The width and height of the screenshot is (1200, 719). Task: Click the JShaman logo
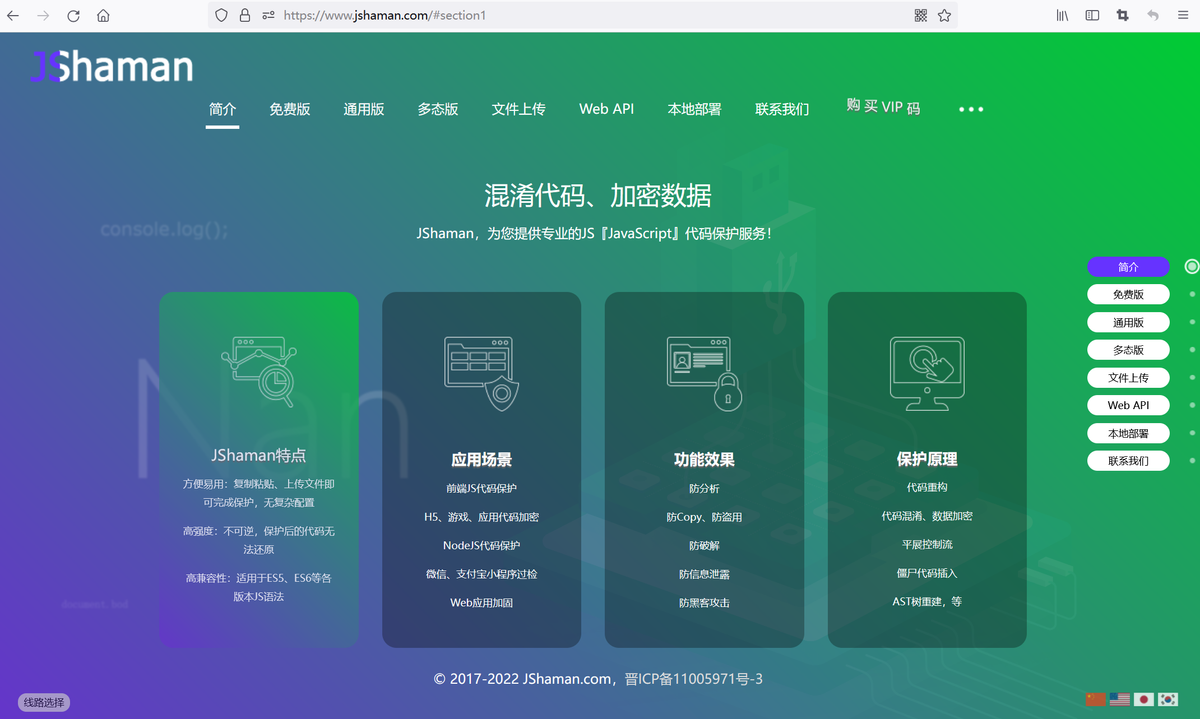(x=111, y=66)
